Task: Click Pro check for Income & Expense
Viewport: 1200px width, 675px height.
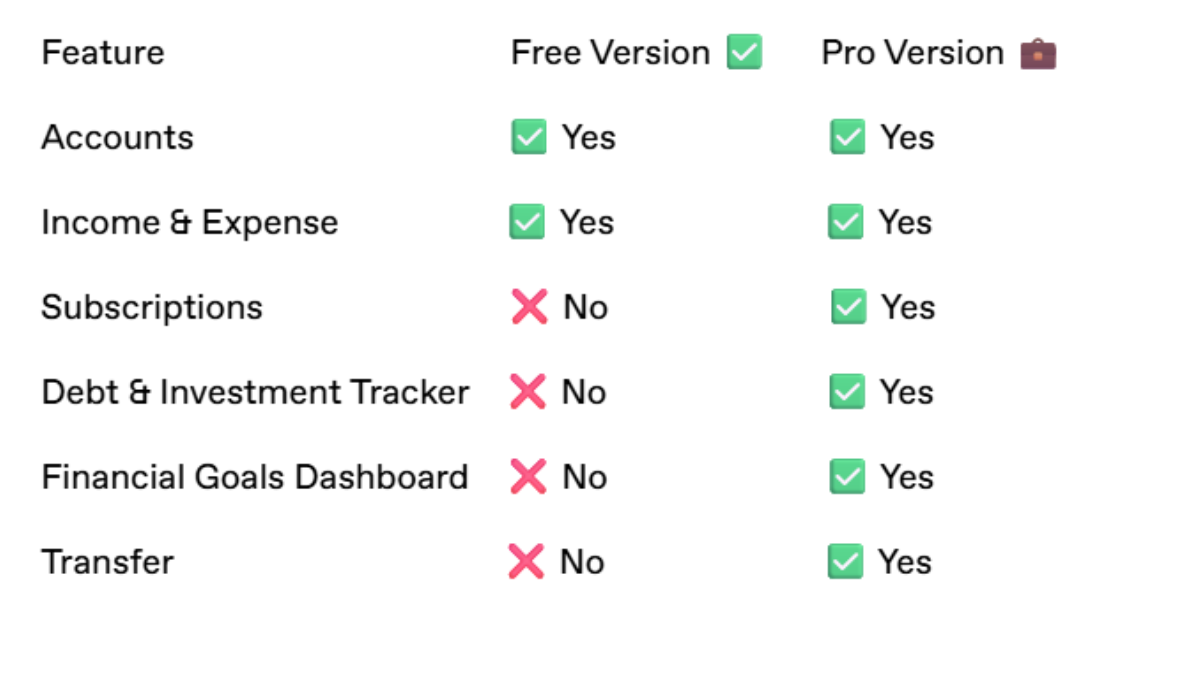Action: (845, 222)
